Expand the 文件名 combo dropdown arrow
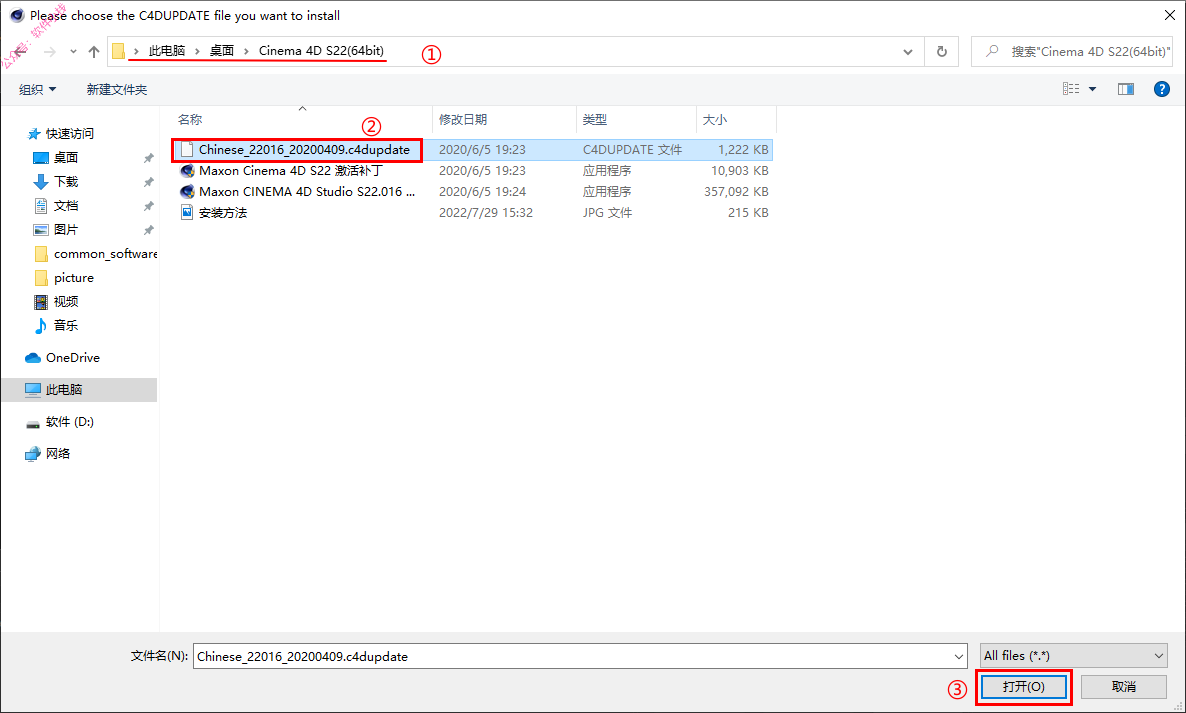This screenshot has height=713, width=1186. pos(959,656)
